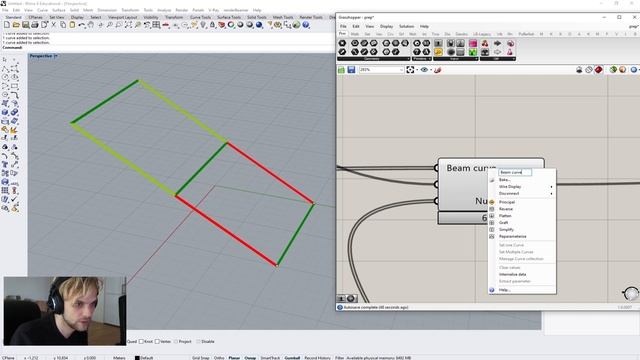This screenshot has width=640, height=360.
Task: Click the padlock lock objects icon
Action: pos(212,25)
